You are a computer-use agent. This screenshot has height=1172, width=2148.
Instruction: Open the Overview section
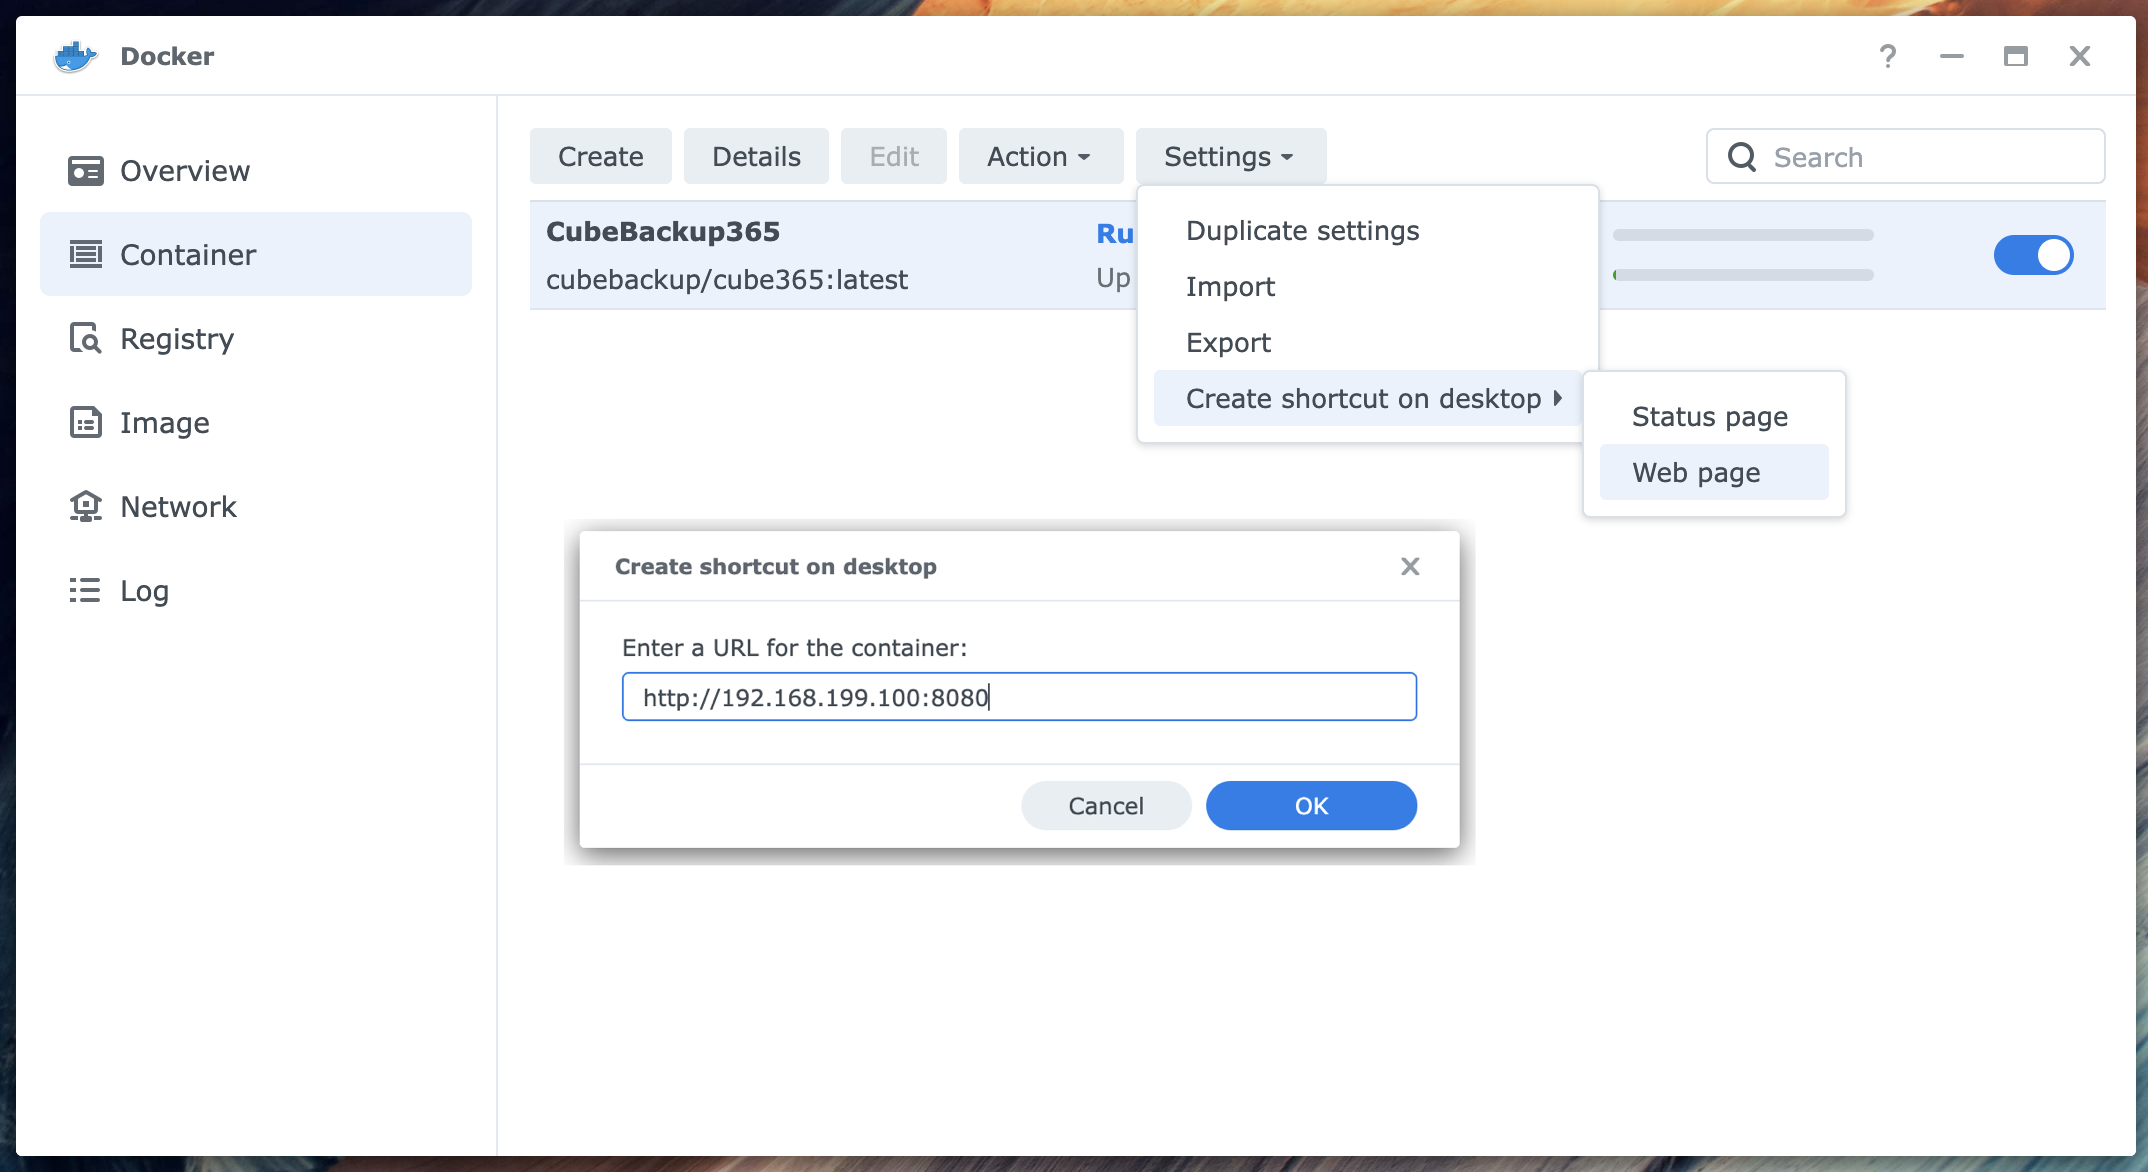pos(256,171)
